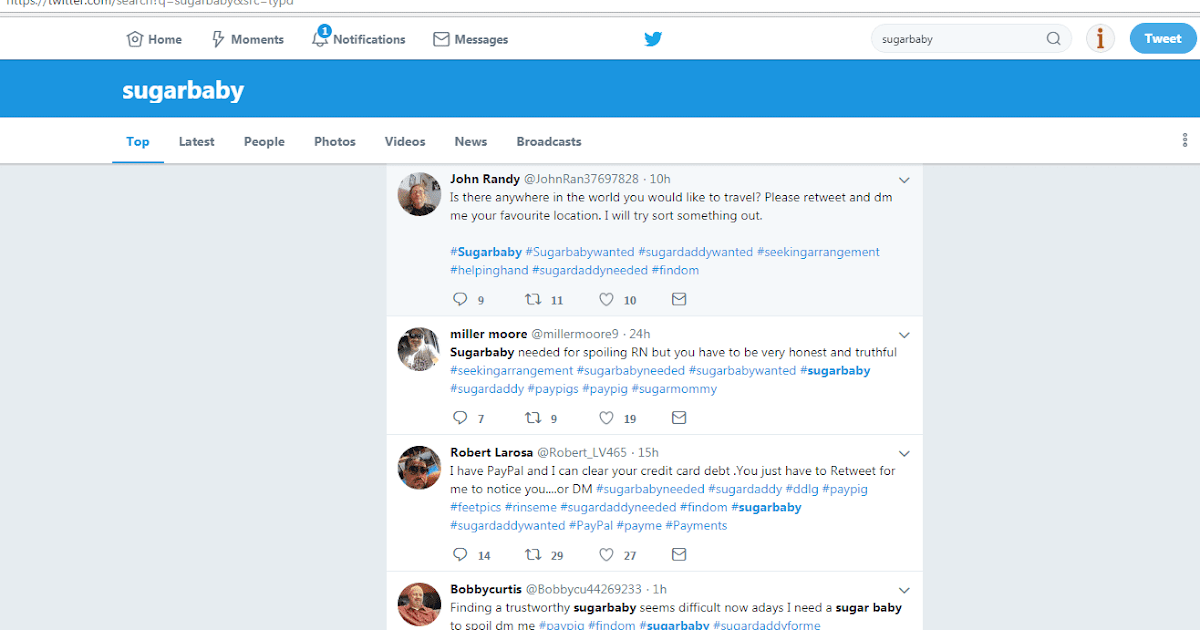Open John Randy's profile picture
Image resolution: width=1200 pixels, height=630 pixels.
[419, 194]
